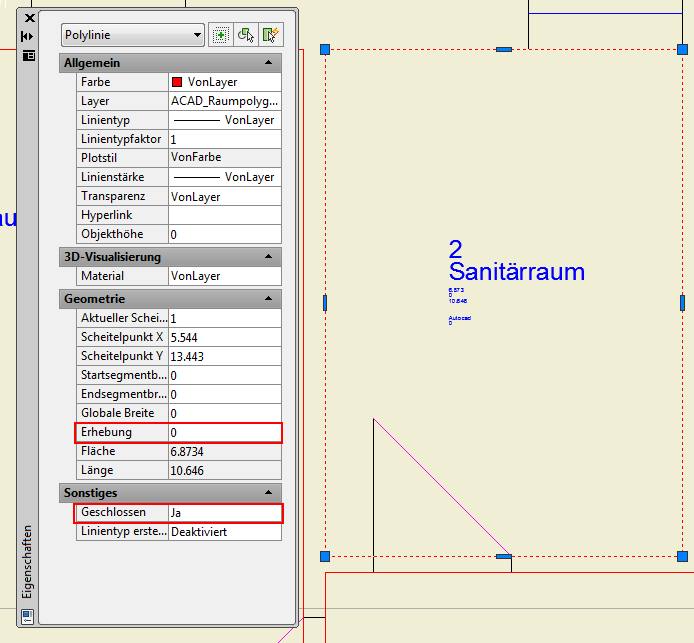Click the Sanitärraum room label text
The image size is (694, 643).
[x=517, y=272]
